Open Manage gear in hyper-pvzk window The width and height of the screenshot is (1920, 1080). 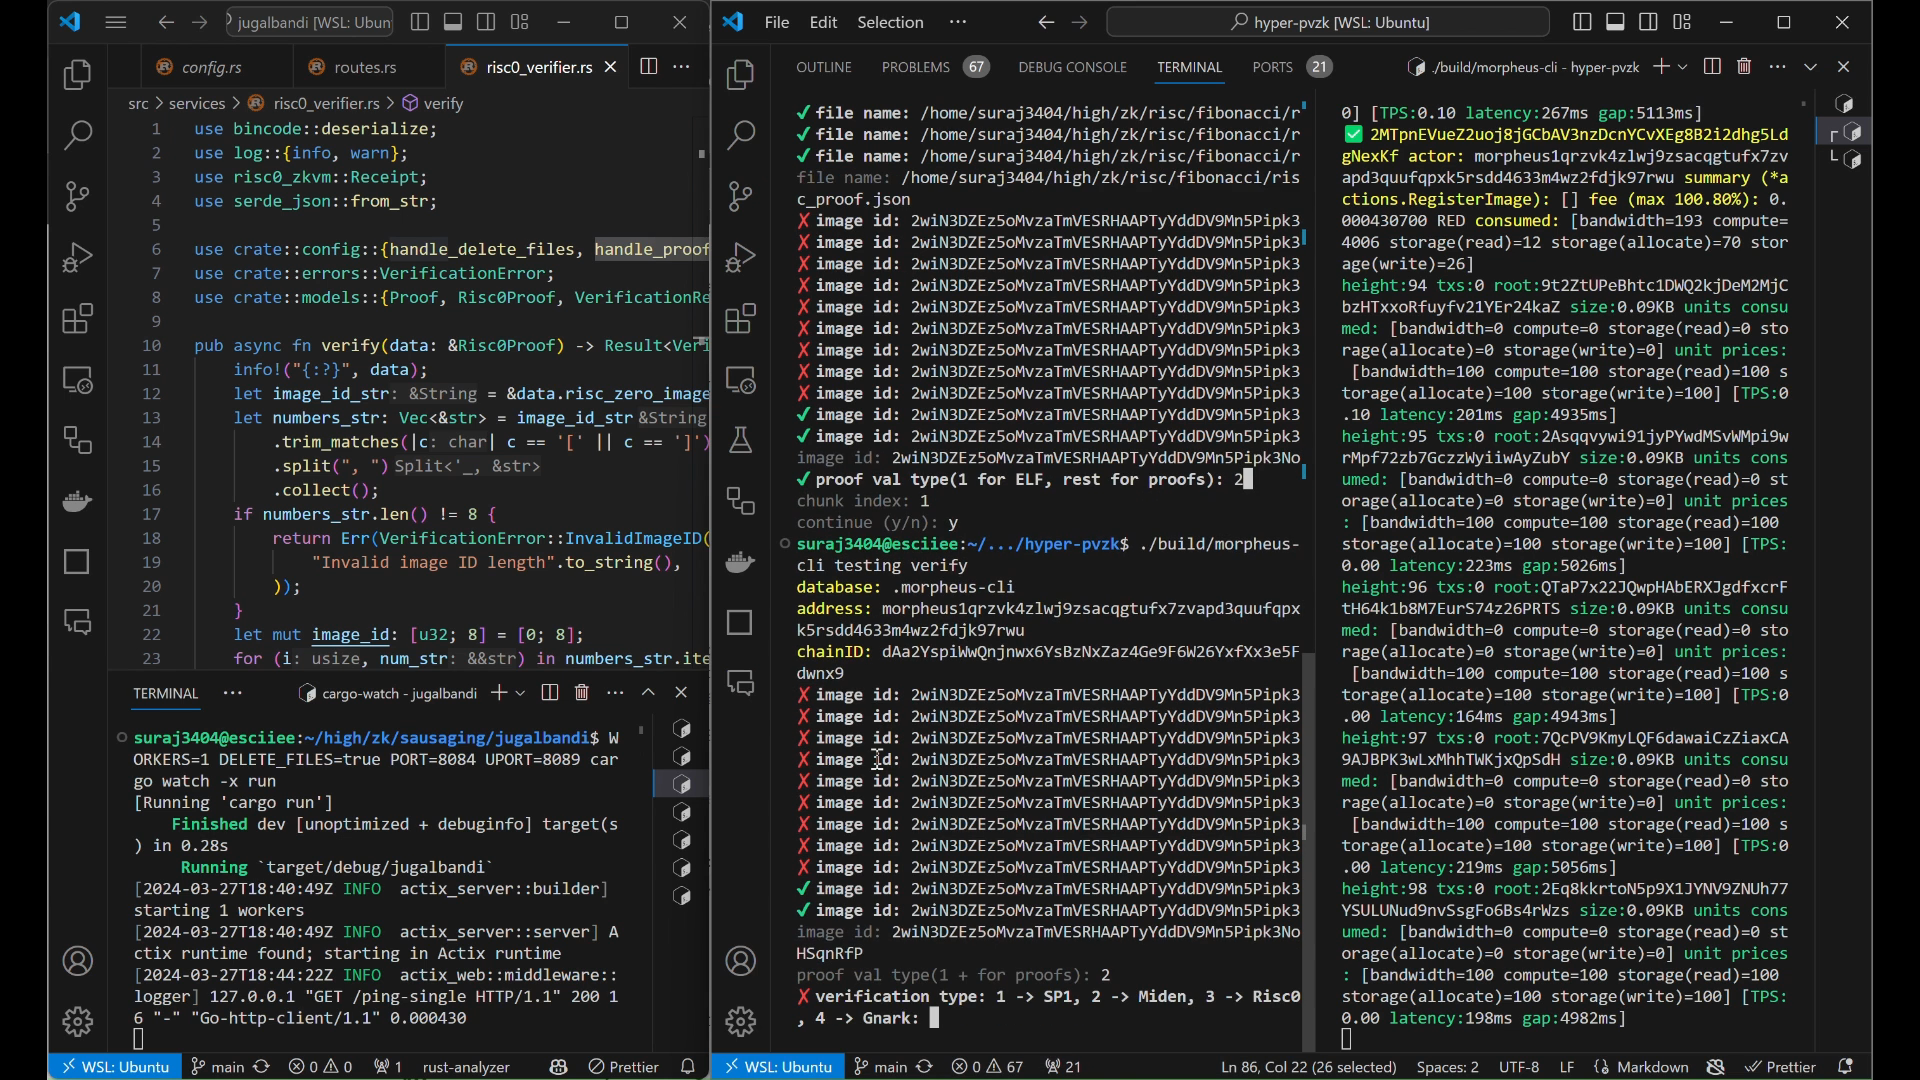coord(741,1021)
